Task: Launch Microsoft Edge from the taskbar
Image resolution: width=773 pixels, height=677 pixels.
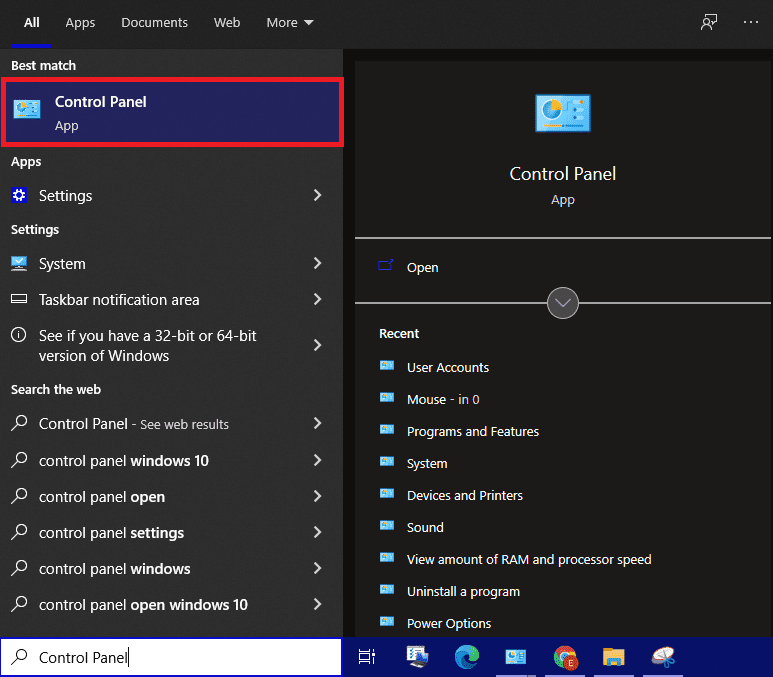Action: coord(466,657)
